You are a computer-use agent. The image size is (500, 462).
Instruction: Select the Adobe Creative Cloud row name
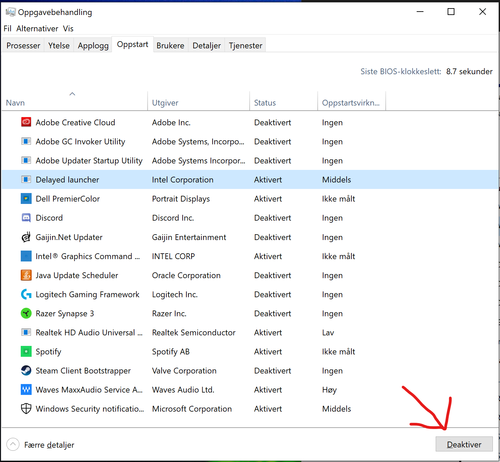[75, 122]
